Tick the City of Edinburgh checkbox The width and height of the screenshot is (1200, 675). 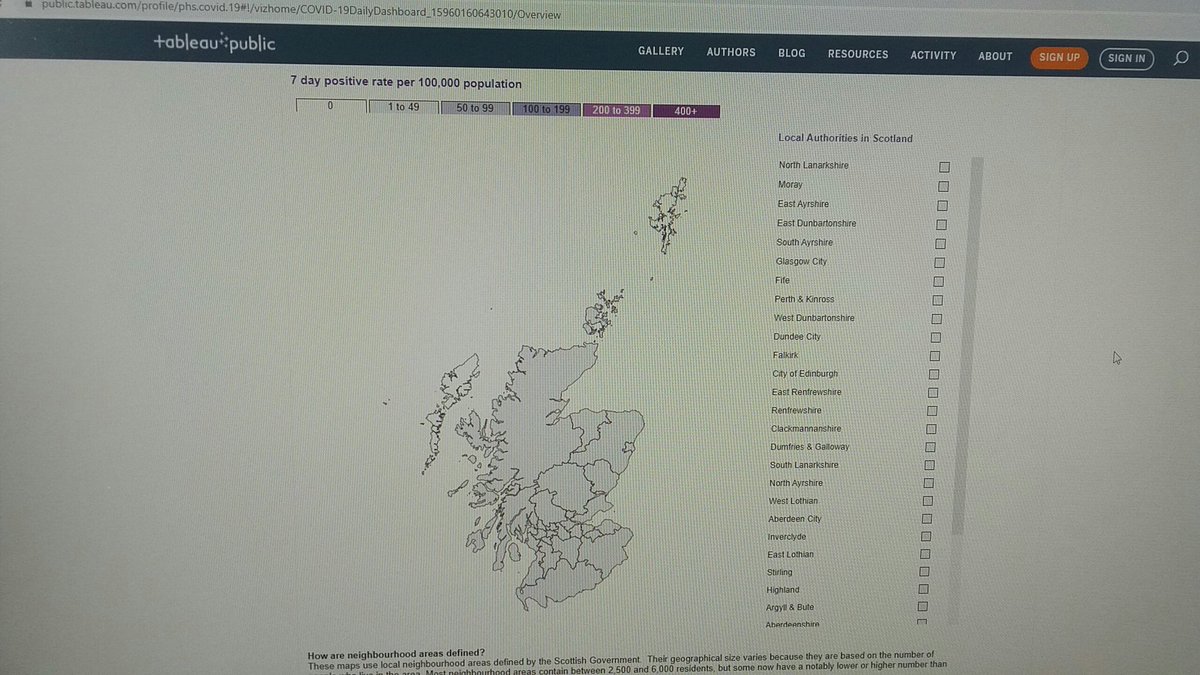click(933, 374)
